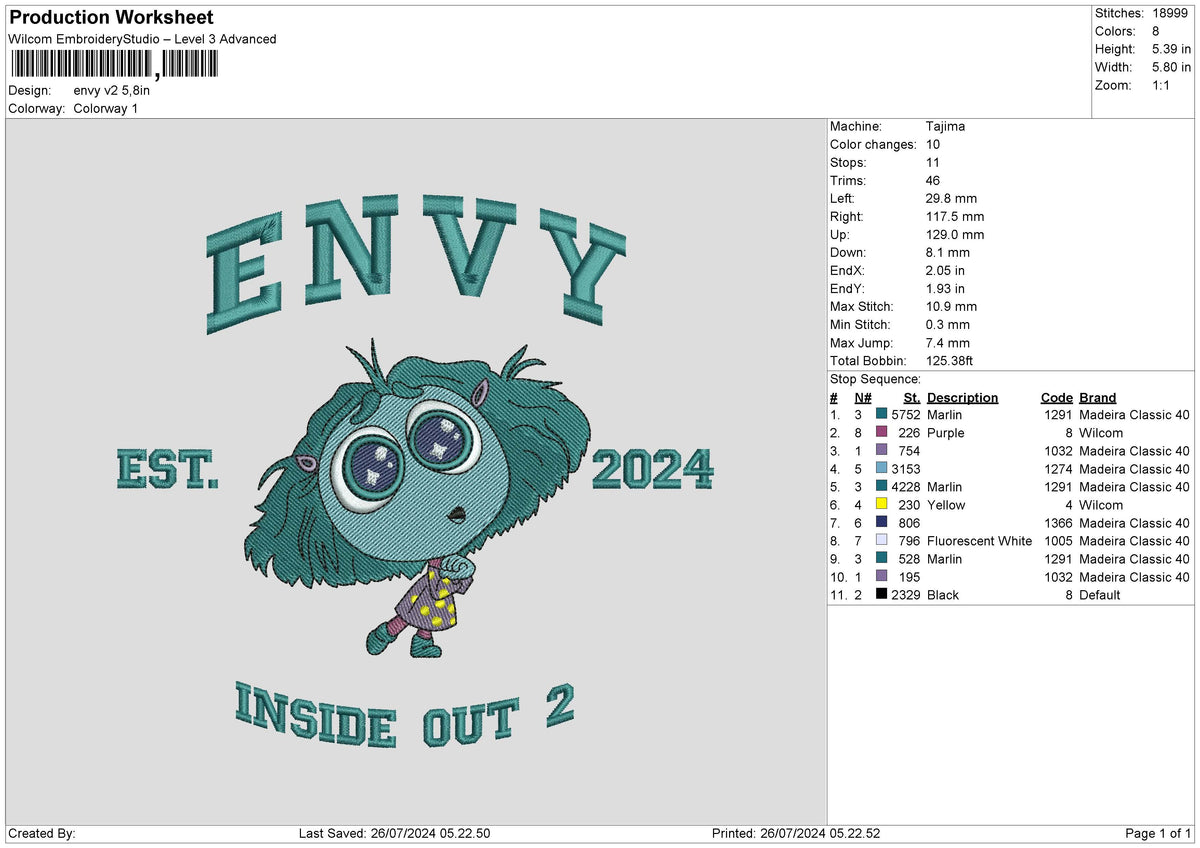The width and height of the screenshot is (1200, 848).
Task: Pick the navy swatch in stop 7
Action: pyautogui.click(x=881, y=523)
